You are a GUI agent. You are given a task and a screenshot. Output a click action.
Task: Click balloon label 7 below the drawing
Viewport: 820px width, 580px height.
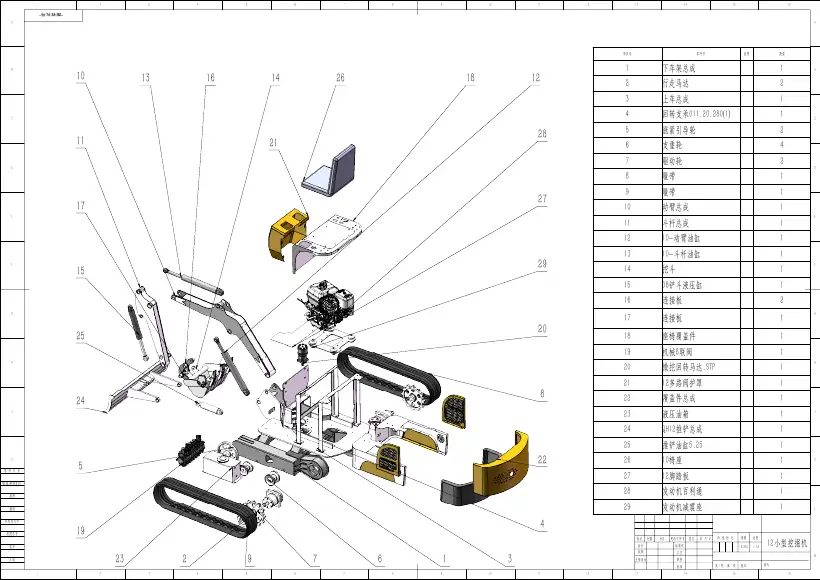pyautogui.click(x=315, y=559)
